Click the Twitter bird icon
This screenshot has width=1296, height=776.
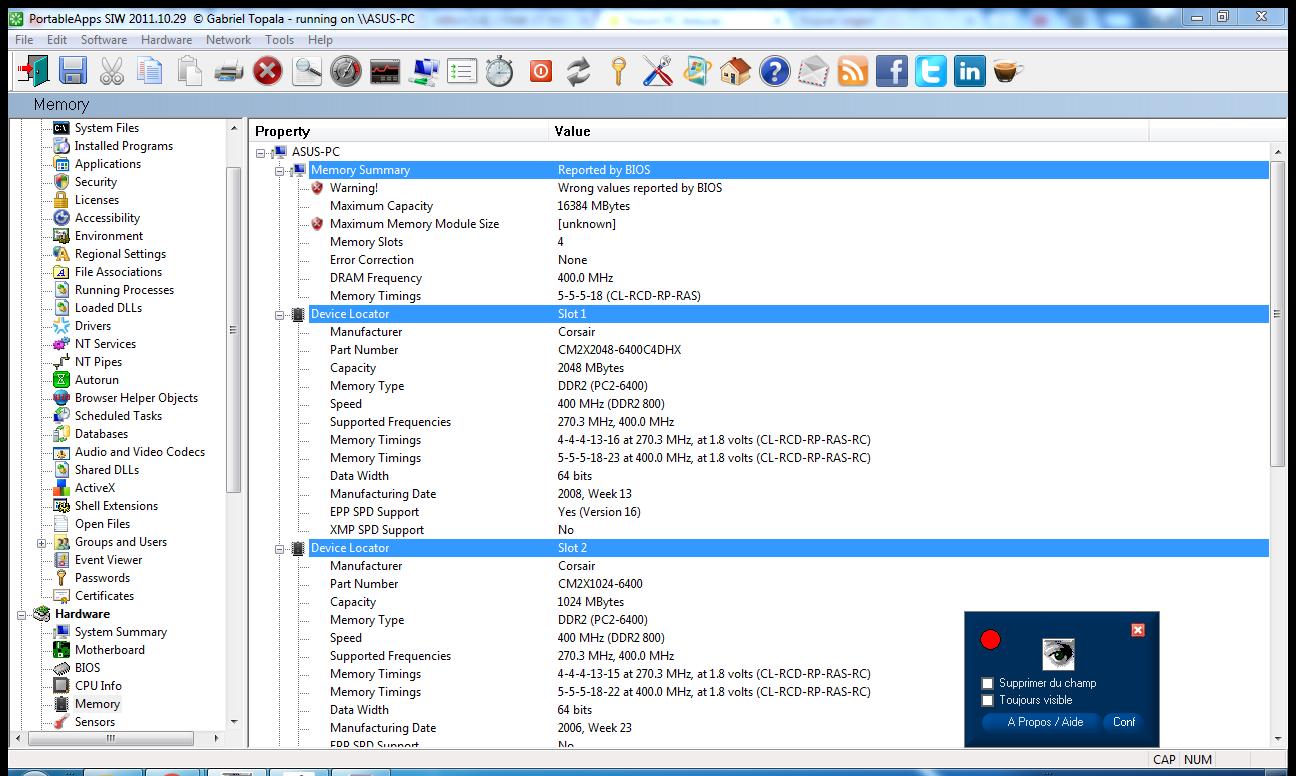[x=931, y=71]
